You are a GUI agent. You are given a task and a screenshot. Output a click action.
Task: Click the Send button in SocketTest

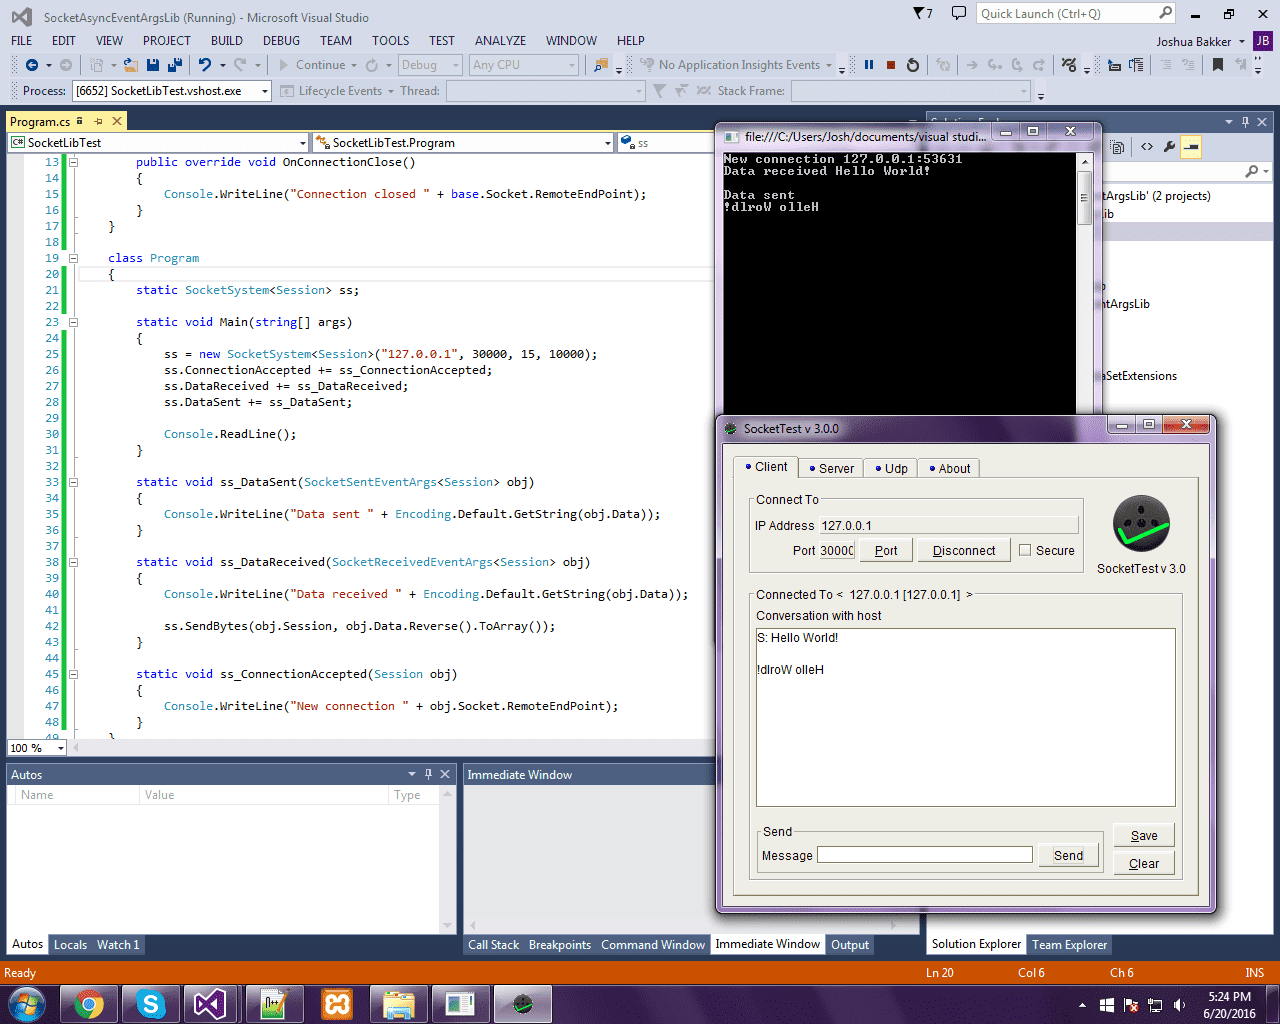click(x=1068, y=856)
